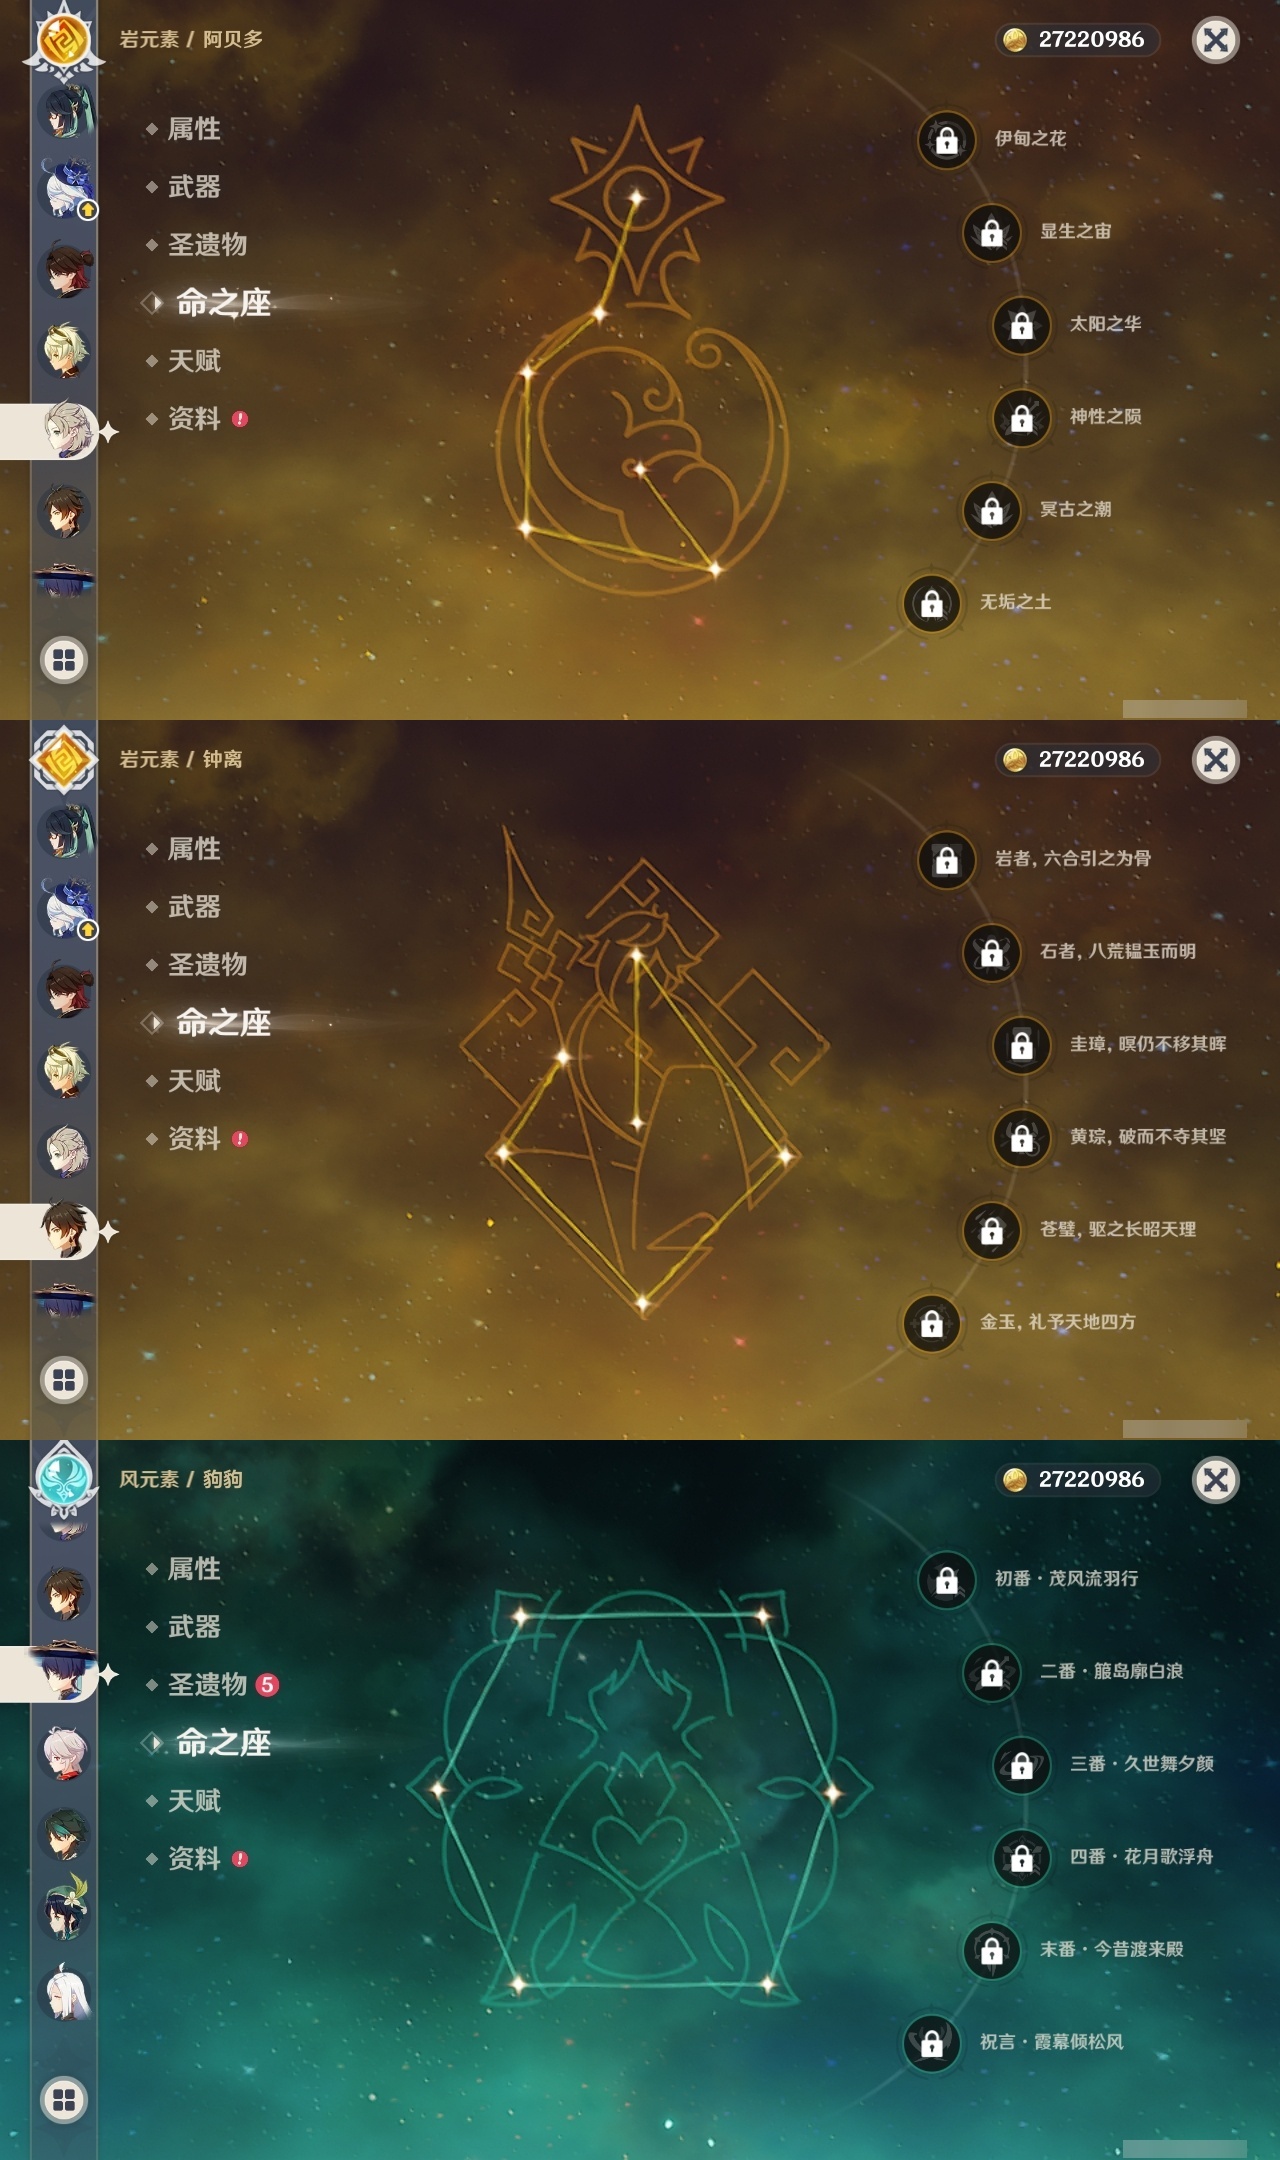Switch to 属性 tab in top panel

(x=194, y=129)
